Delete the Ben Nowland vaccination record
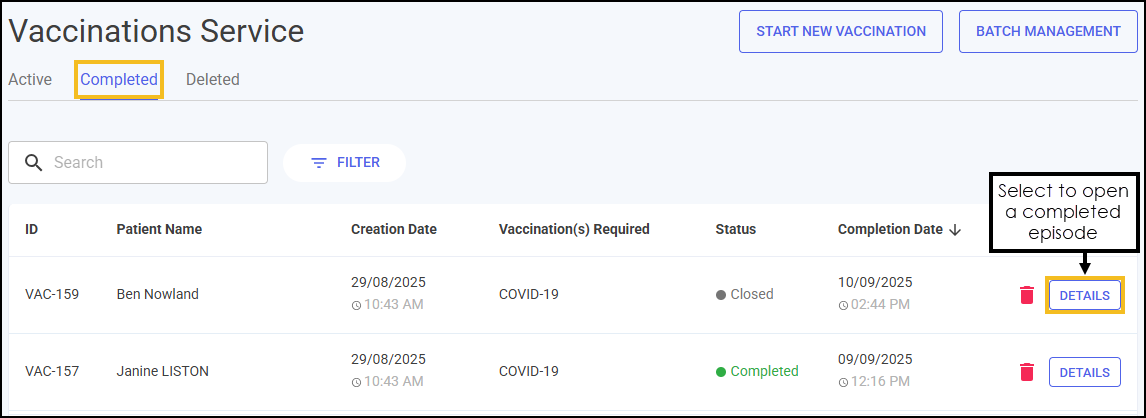Screen dimensions: 1146x418 click(1027, 295)
